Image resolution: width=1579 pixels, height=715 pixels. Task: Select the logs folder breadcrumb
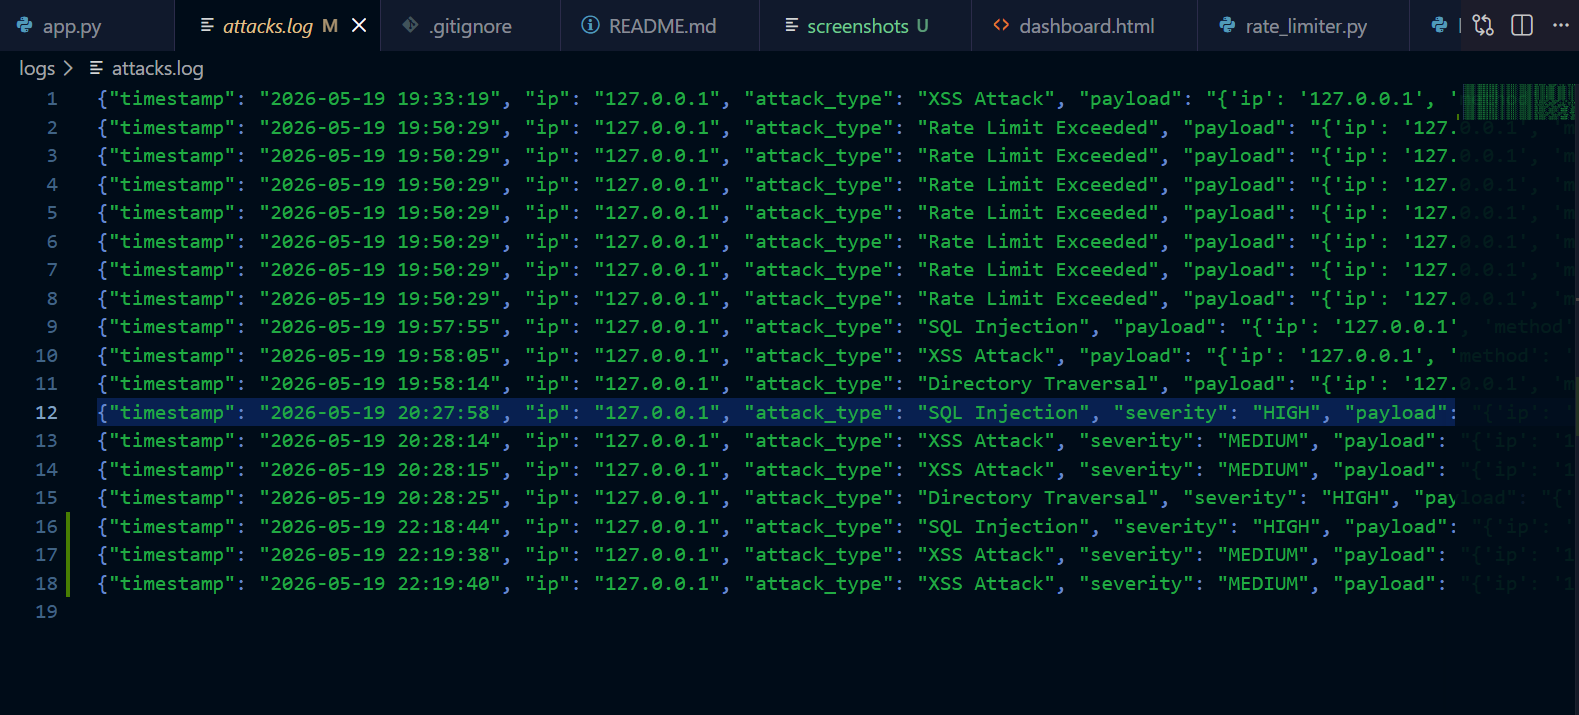pyautogui.click(x=37, y=68)
